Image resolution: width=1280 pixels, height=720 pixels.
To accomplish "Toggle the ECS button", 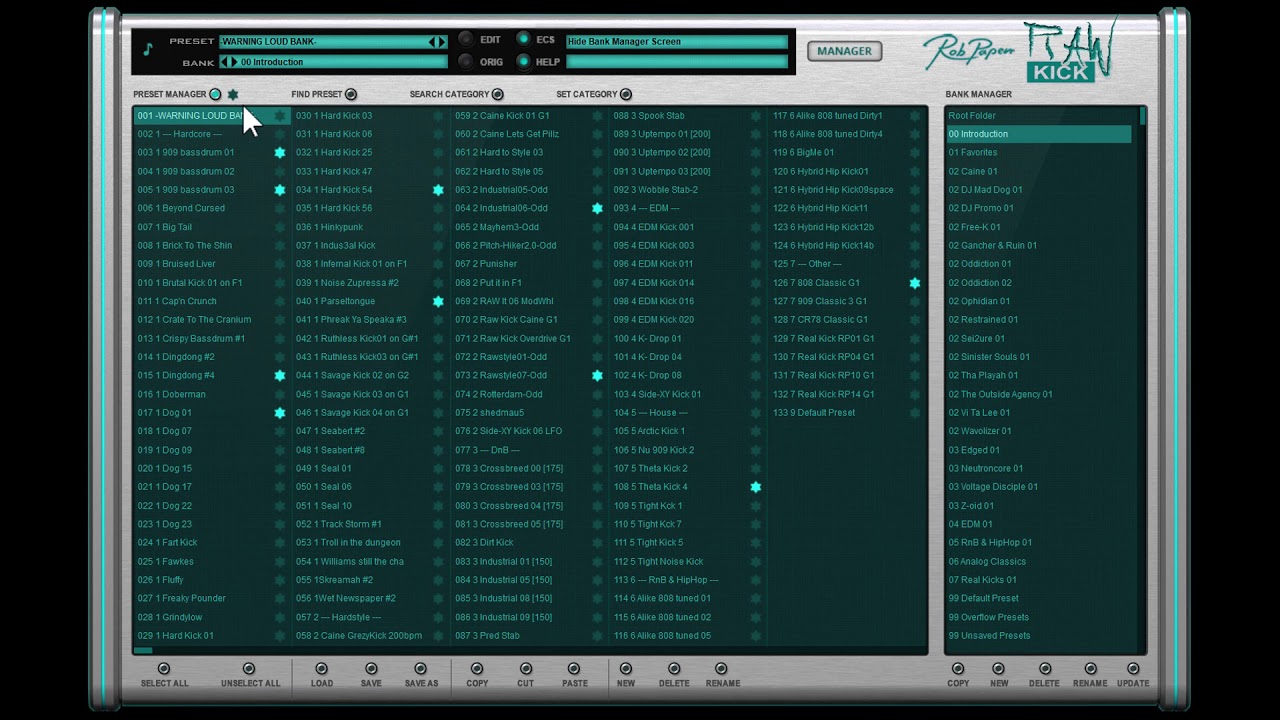I will click(x=523, y=39).
